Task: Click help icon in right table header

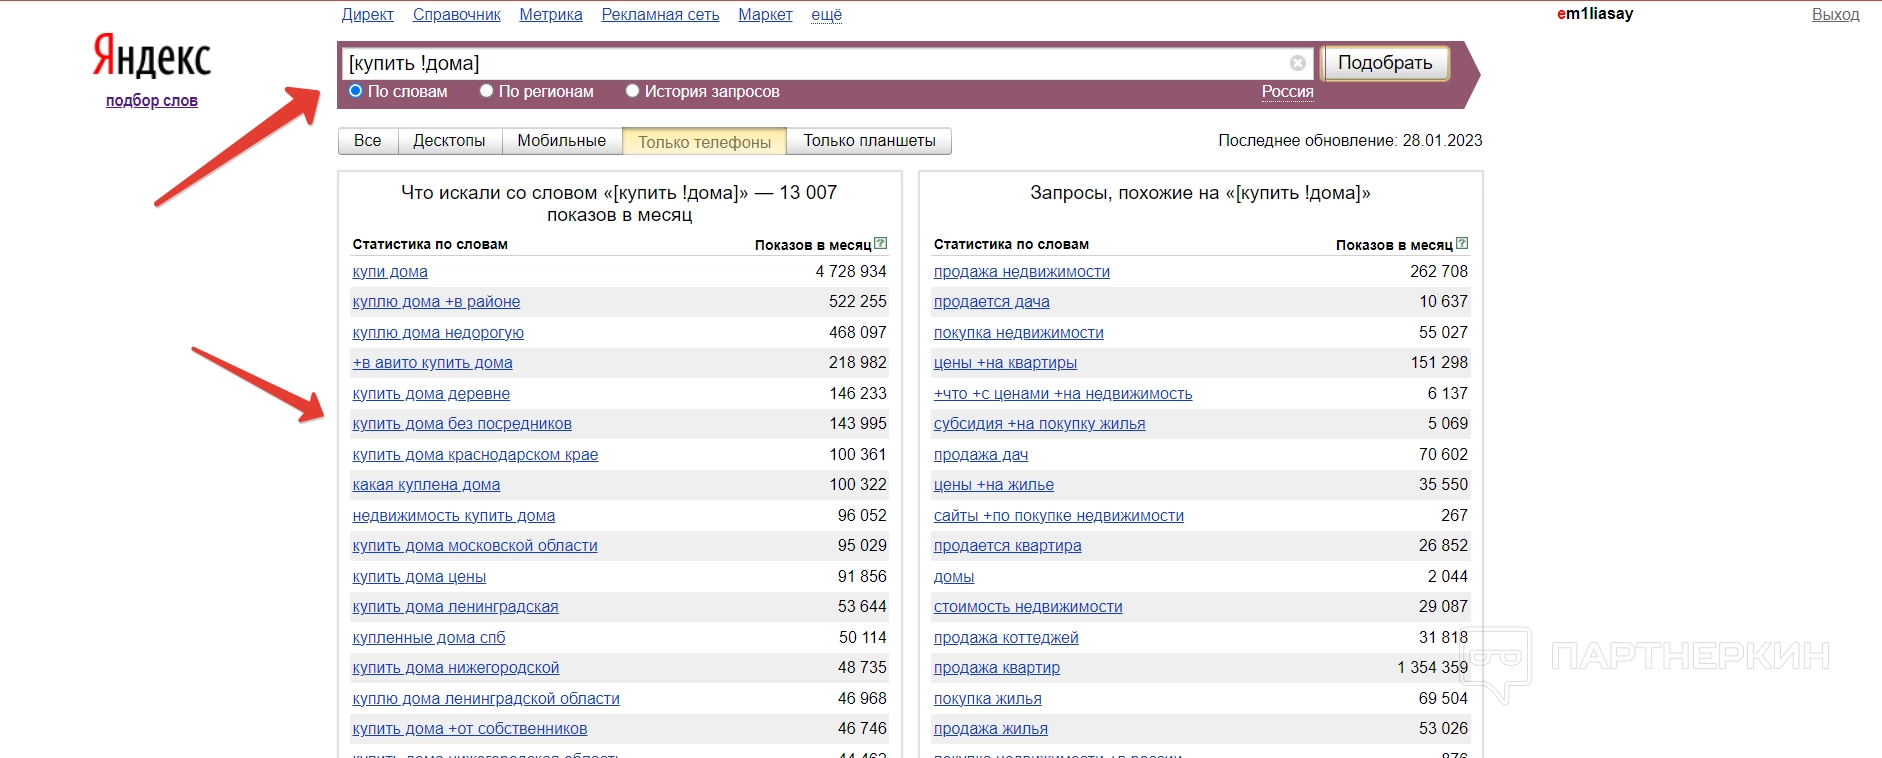Action: [1462, 243]
